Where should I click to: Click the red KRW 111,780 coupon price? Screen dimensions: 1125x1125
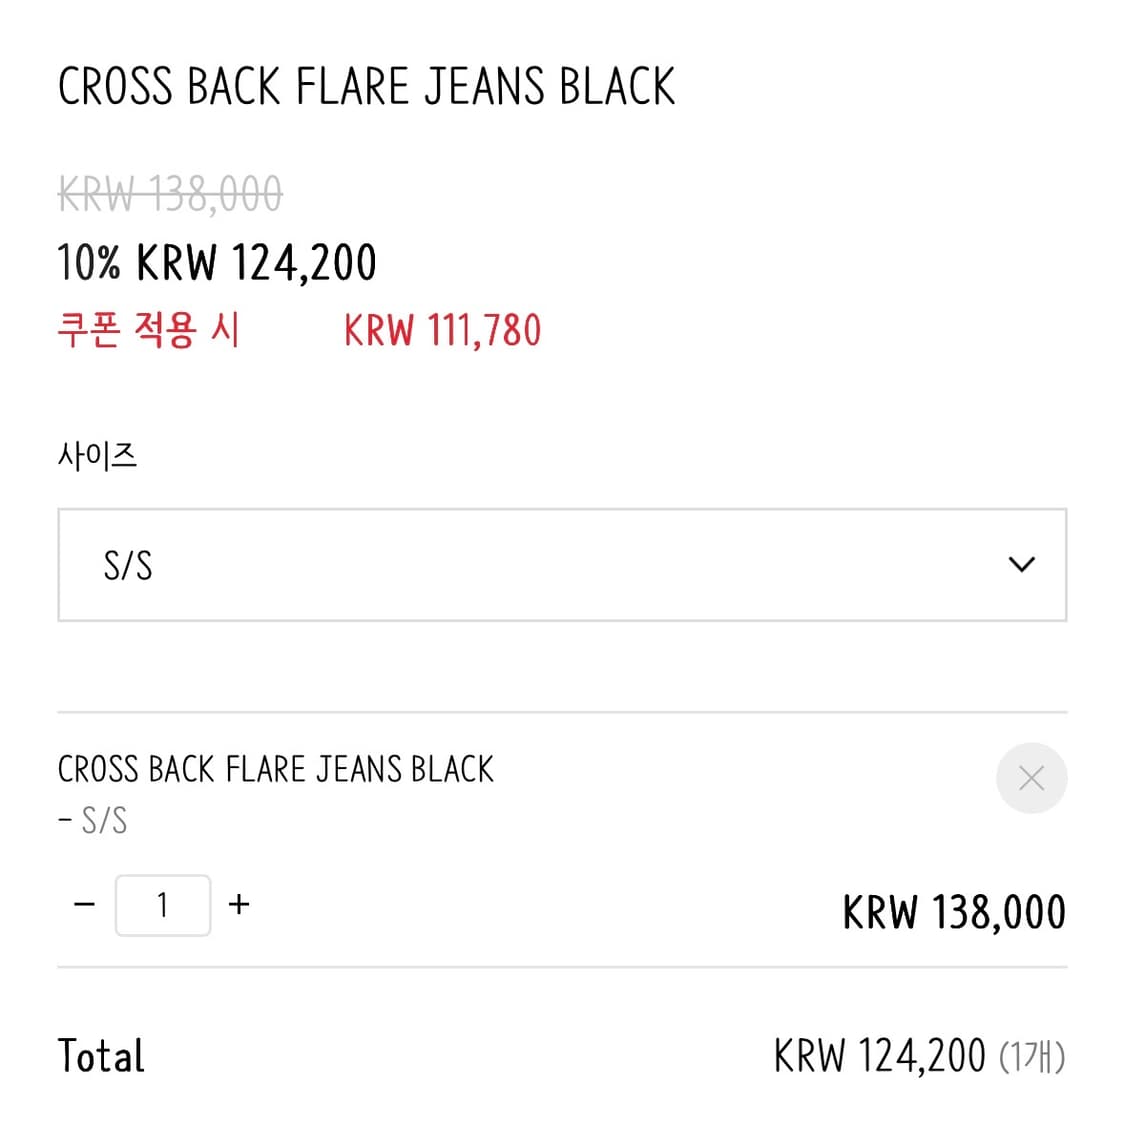pyautogui.click(x=442, y=330)
